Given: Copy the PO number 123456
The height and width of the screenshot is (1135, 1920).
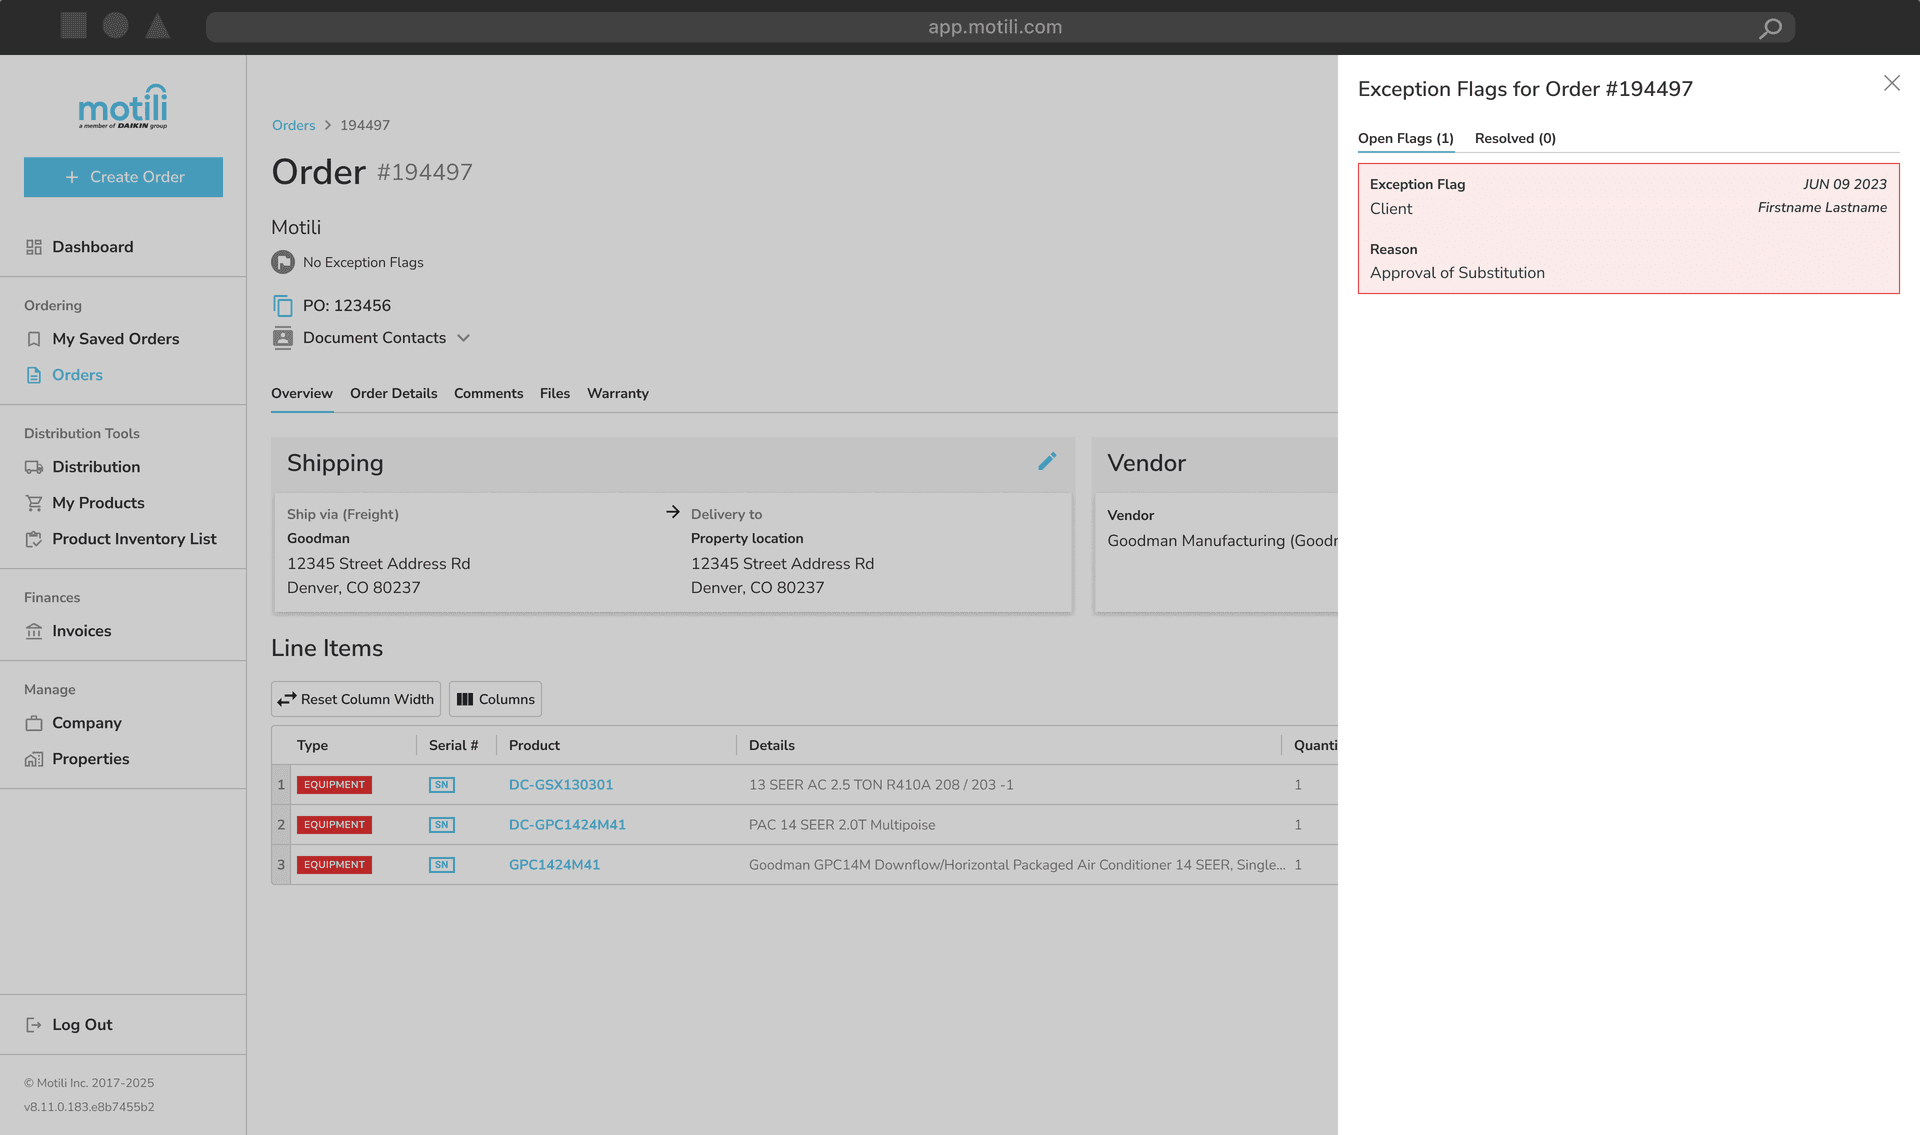Looking at the screenshot, I should pos(283,305).
